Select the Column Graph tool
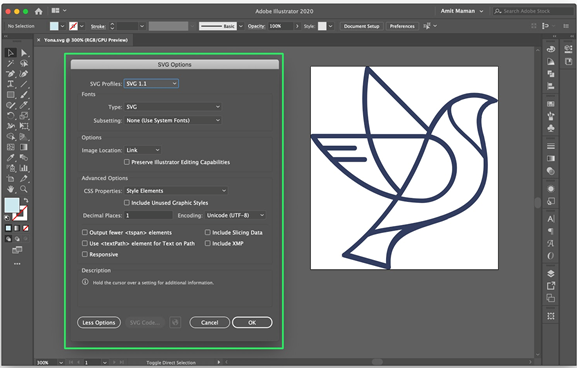 [x=24, y=168]
